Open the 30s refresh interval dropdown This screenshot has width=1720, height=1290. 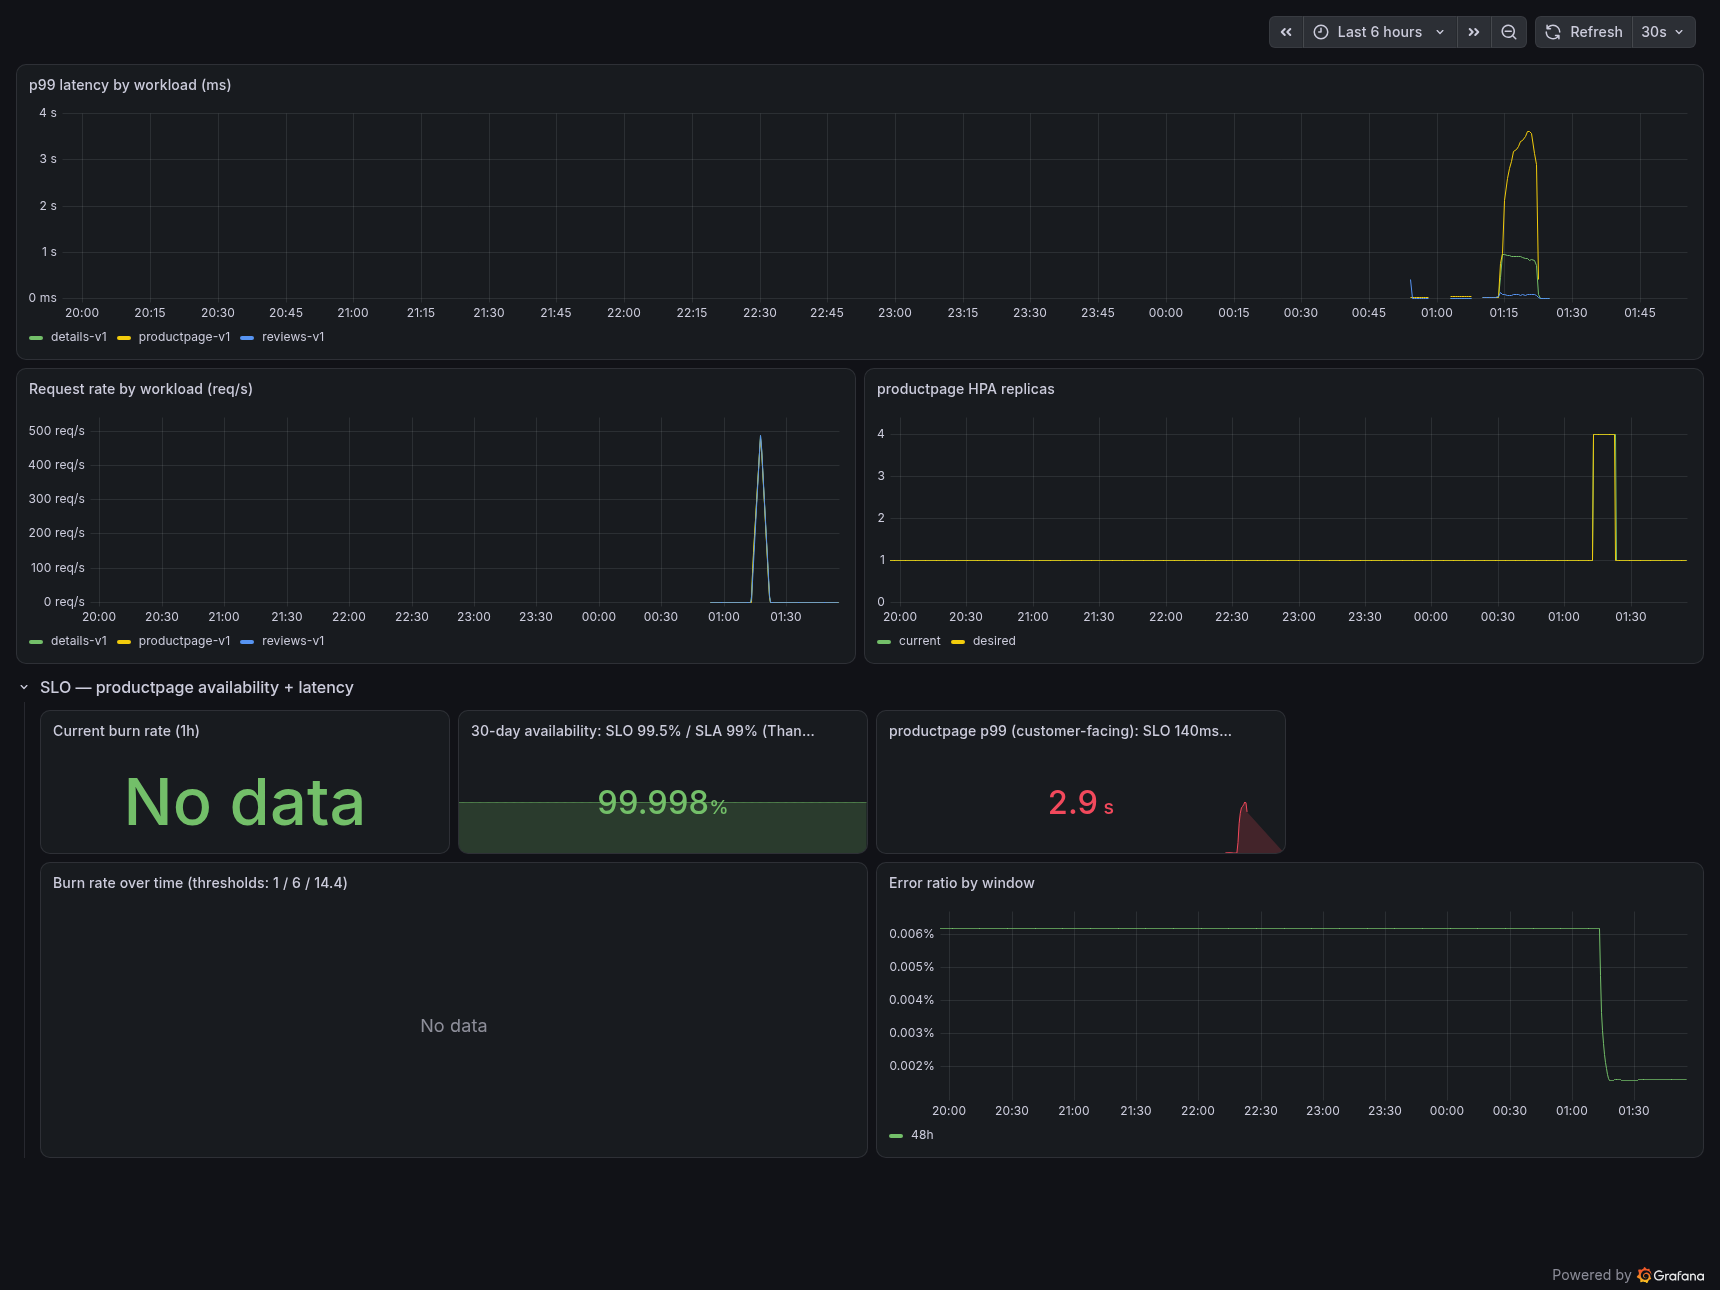click(x=1663, y=32)
